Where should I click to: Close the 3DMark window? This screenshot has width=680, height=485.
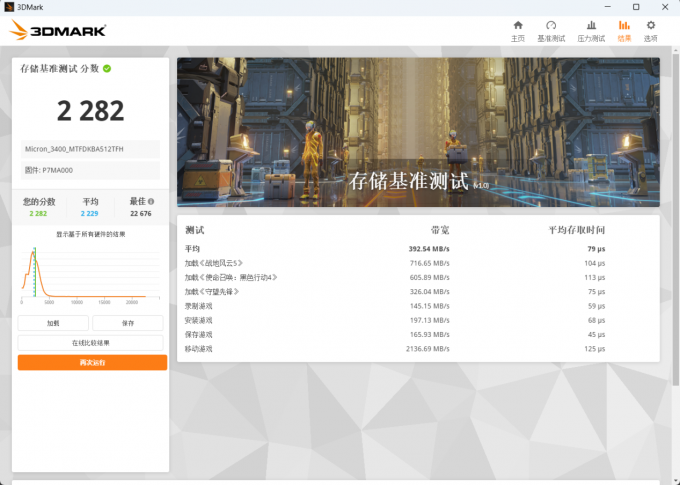tap(665, 7)
